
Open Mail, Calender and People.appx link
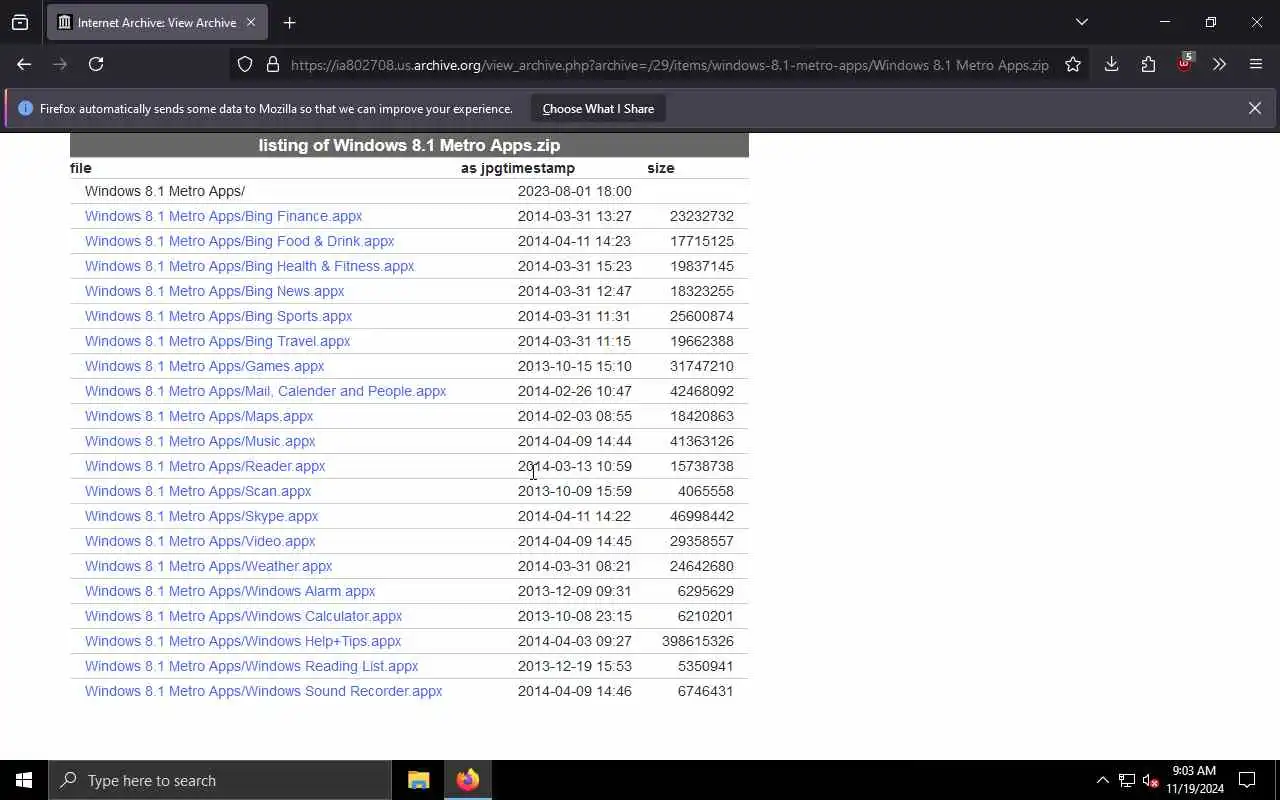point(265,391)
